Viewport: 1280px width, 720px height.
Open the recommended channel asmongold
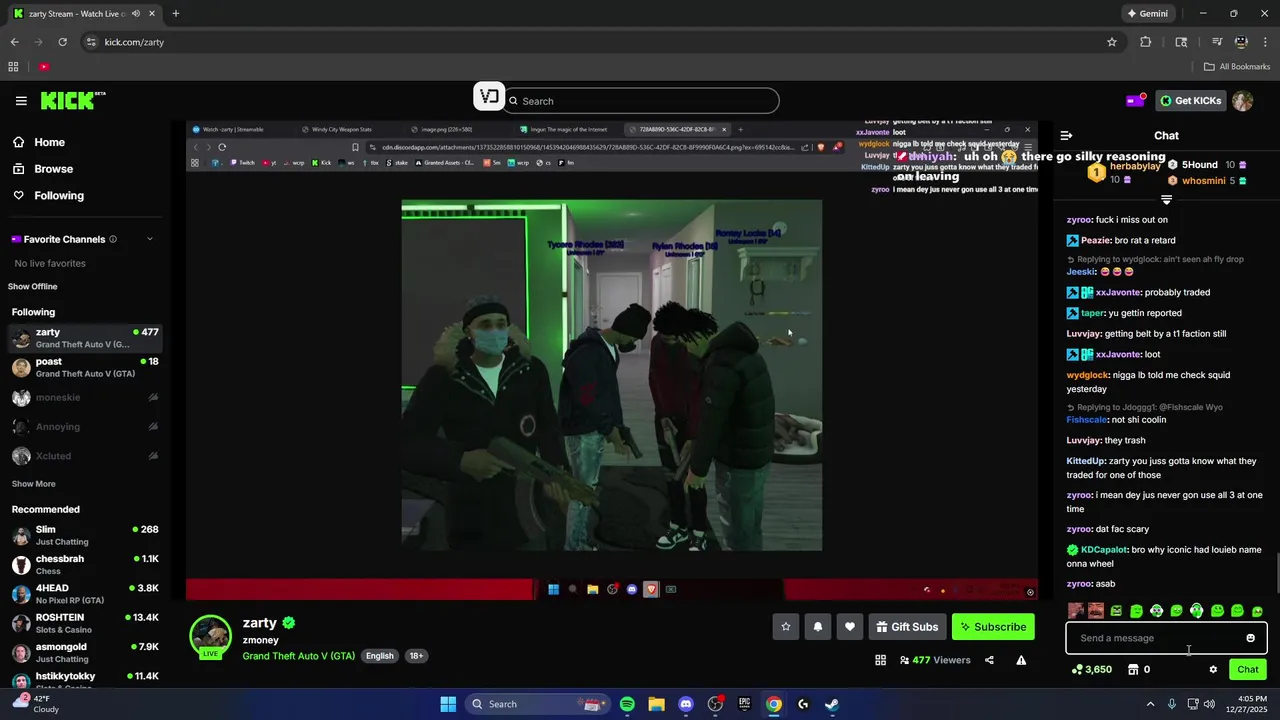click(x=85, y=653)
